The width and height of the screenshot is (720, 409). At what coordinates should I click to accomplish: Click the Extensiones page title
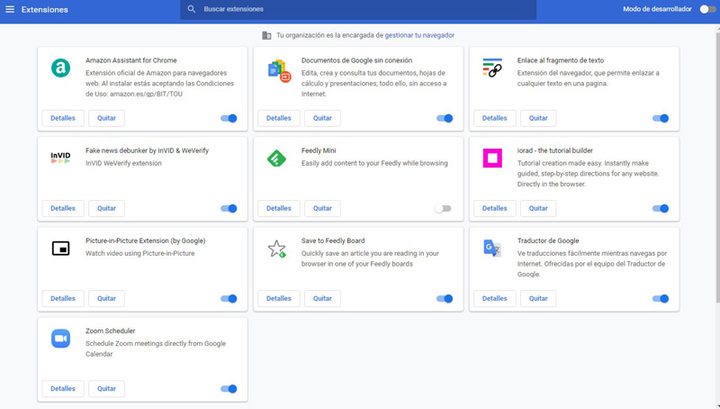coord(45,9)
